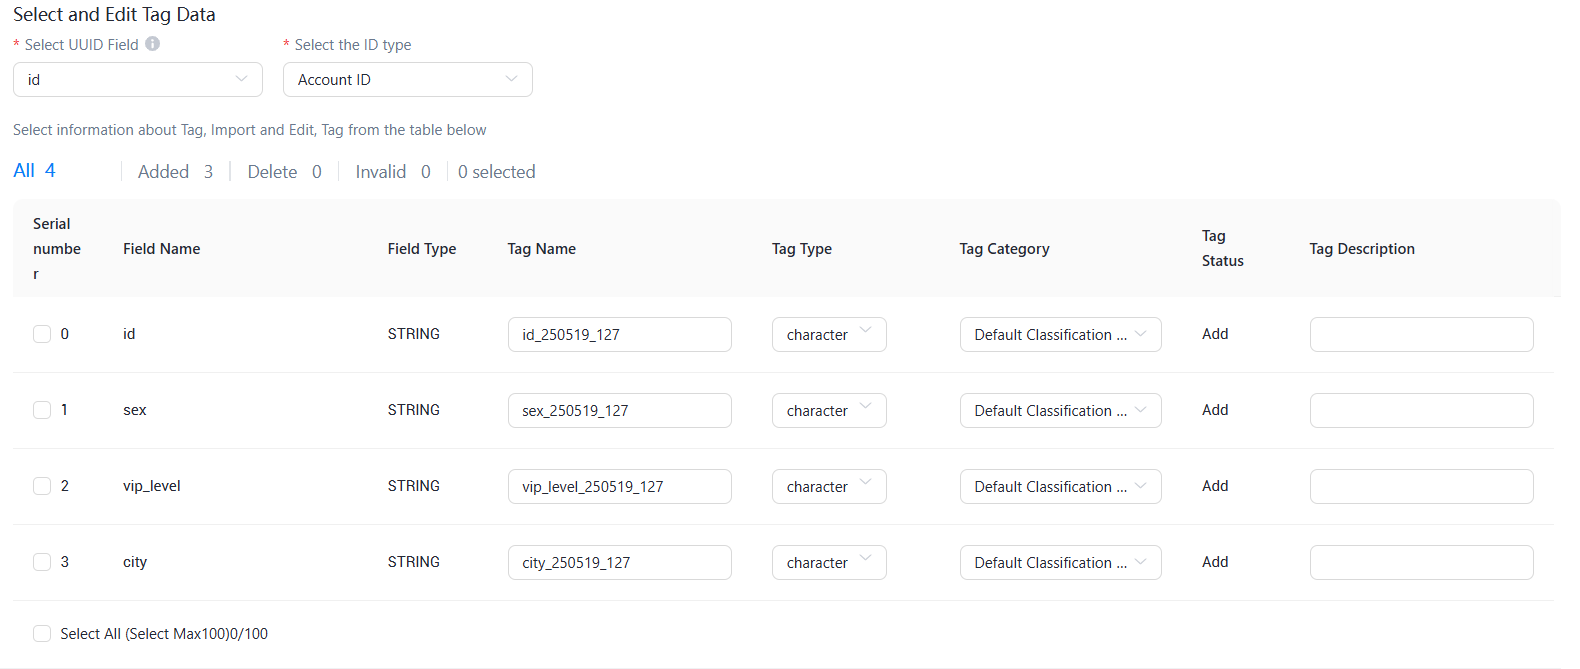The width and height of the screenshot is (1580, 669).
Task: Switch to the All tab
Action: (34, 171)
